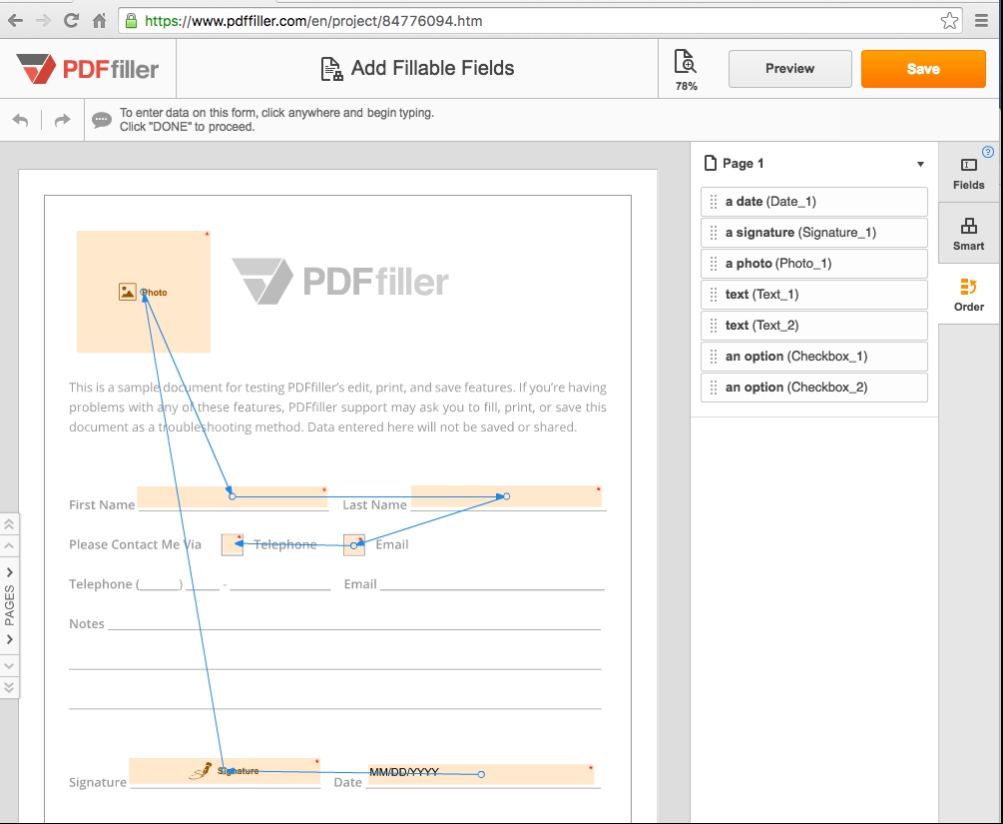Expand the PAGES side panel
1003x824 pixels.
click(x=9, y=605)
